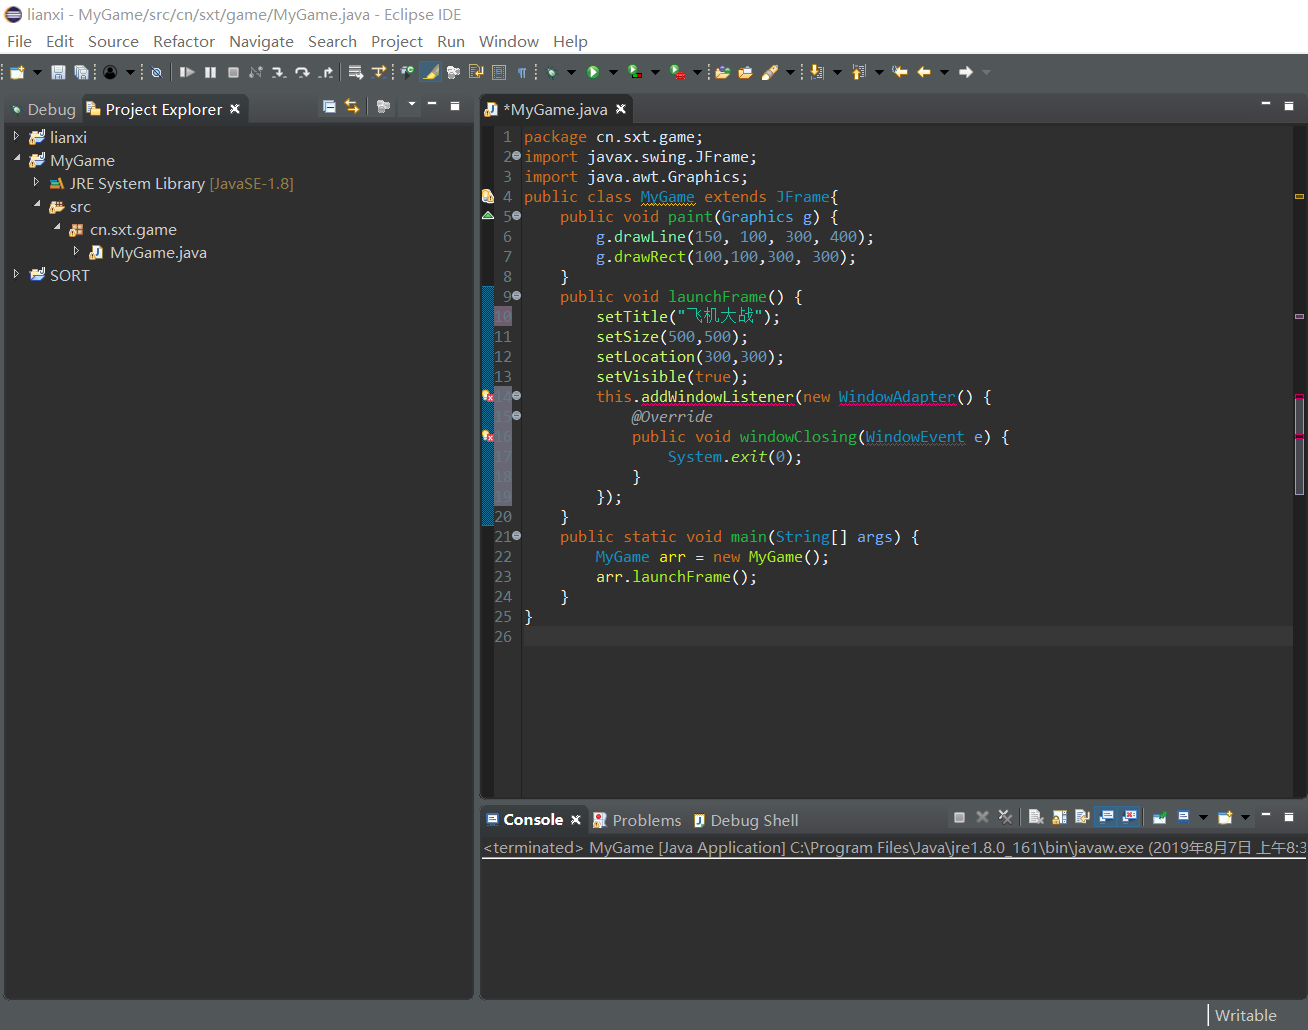
Task: Click the editor vertical scrollbar thumb
Action: pyautogui.click(x=1299, y=445)
